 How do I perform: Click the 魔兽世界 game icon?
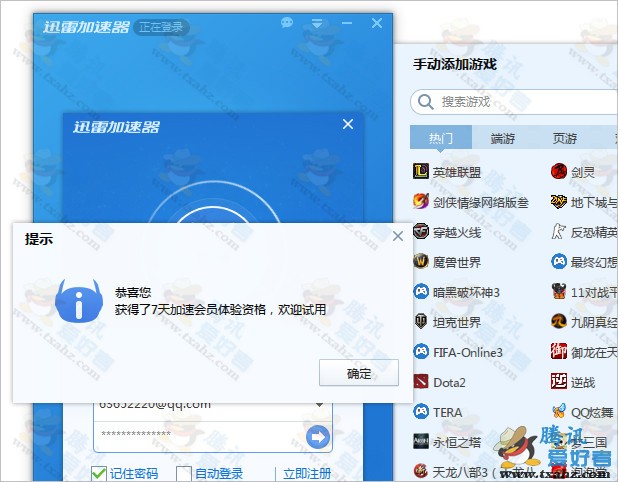[421, 261]
